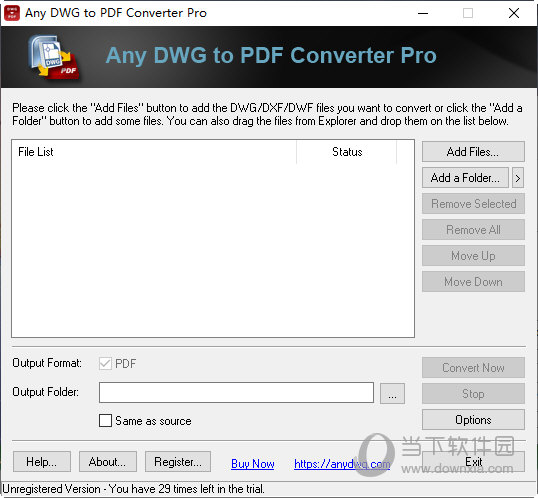Screen dimensions: 538x498
Task: Click the Remove All button
Action: pos(473,230)
